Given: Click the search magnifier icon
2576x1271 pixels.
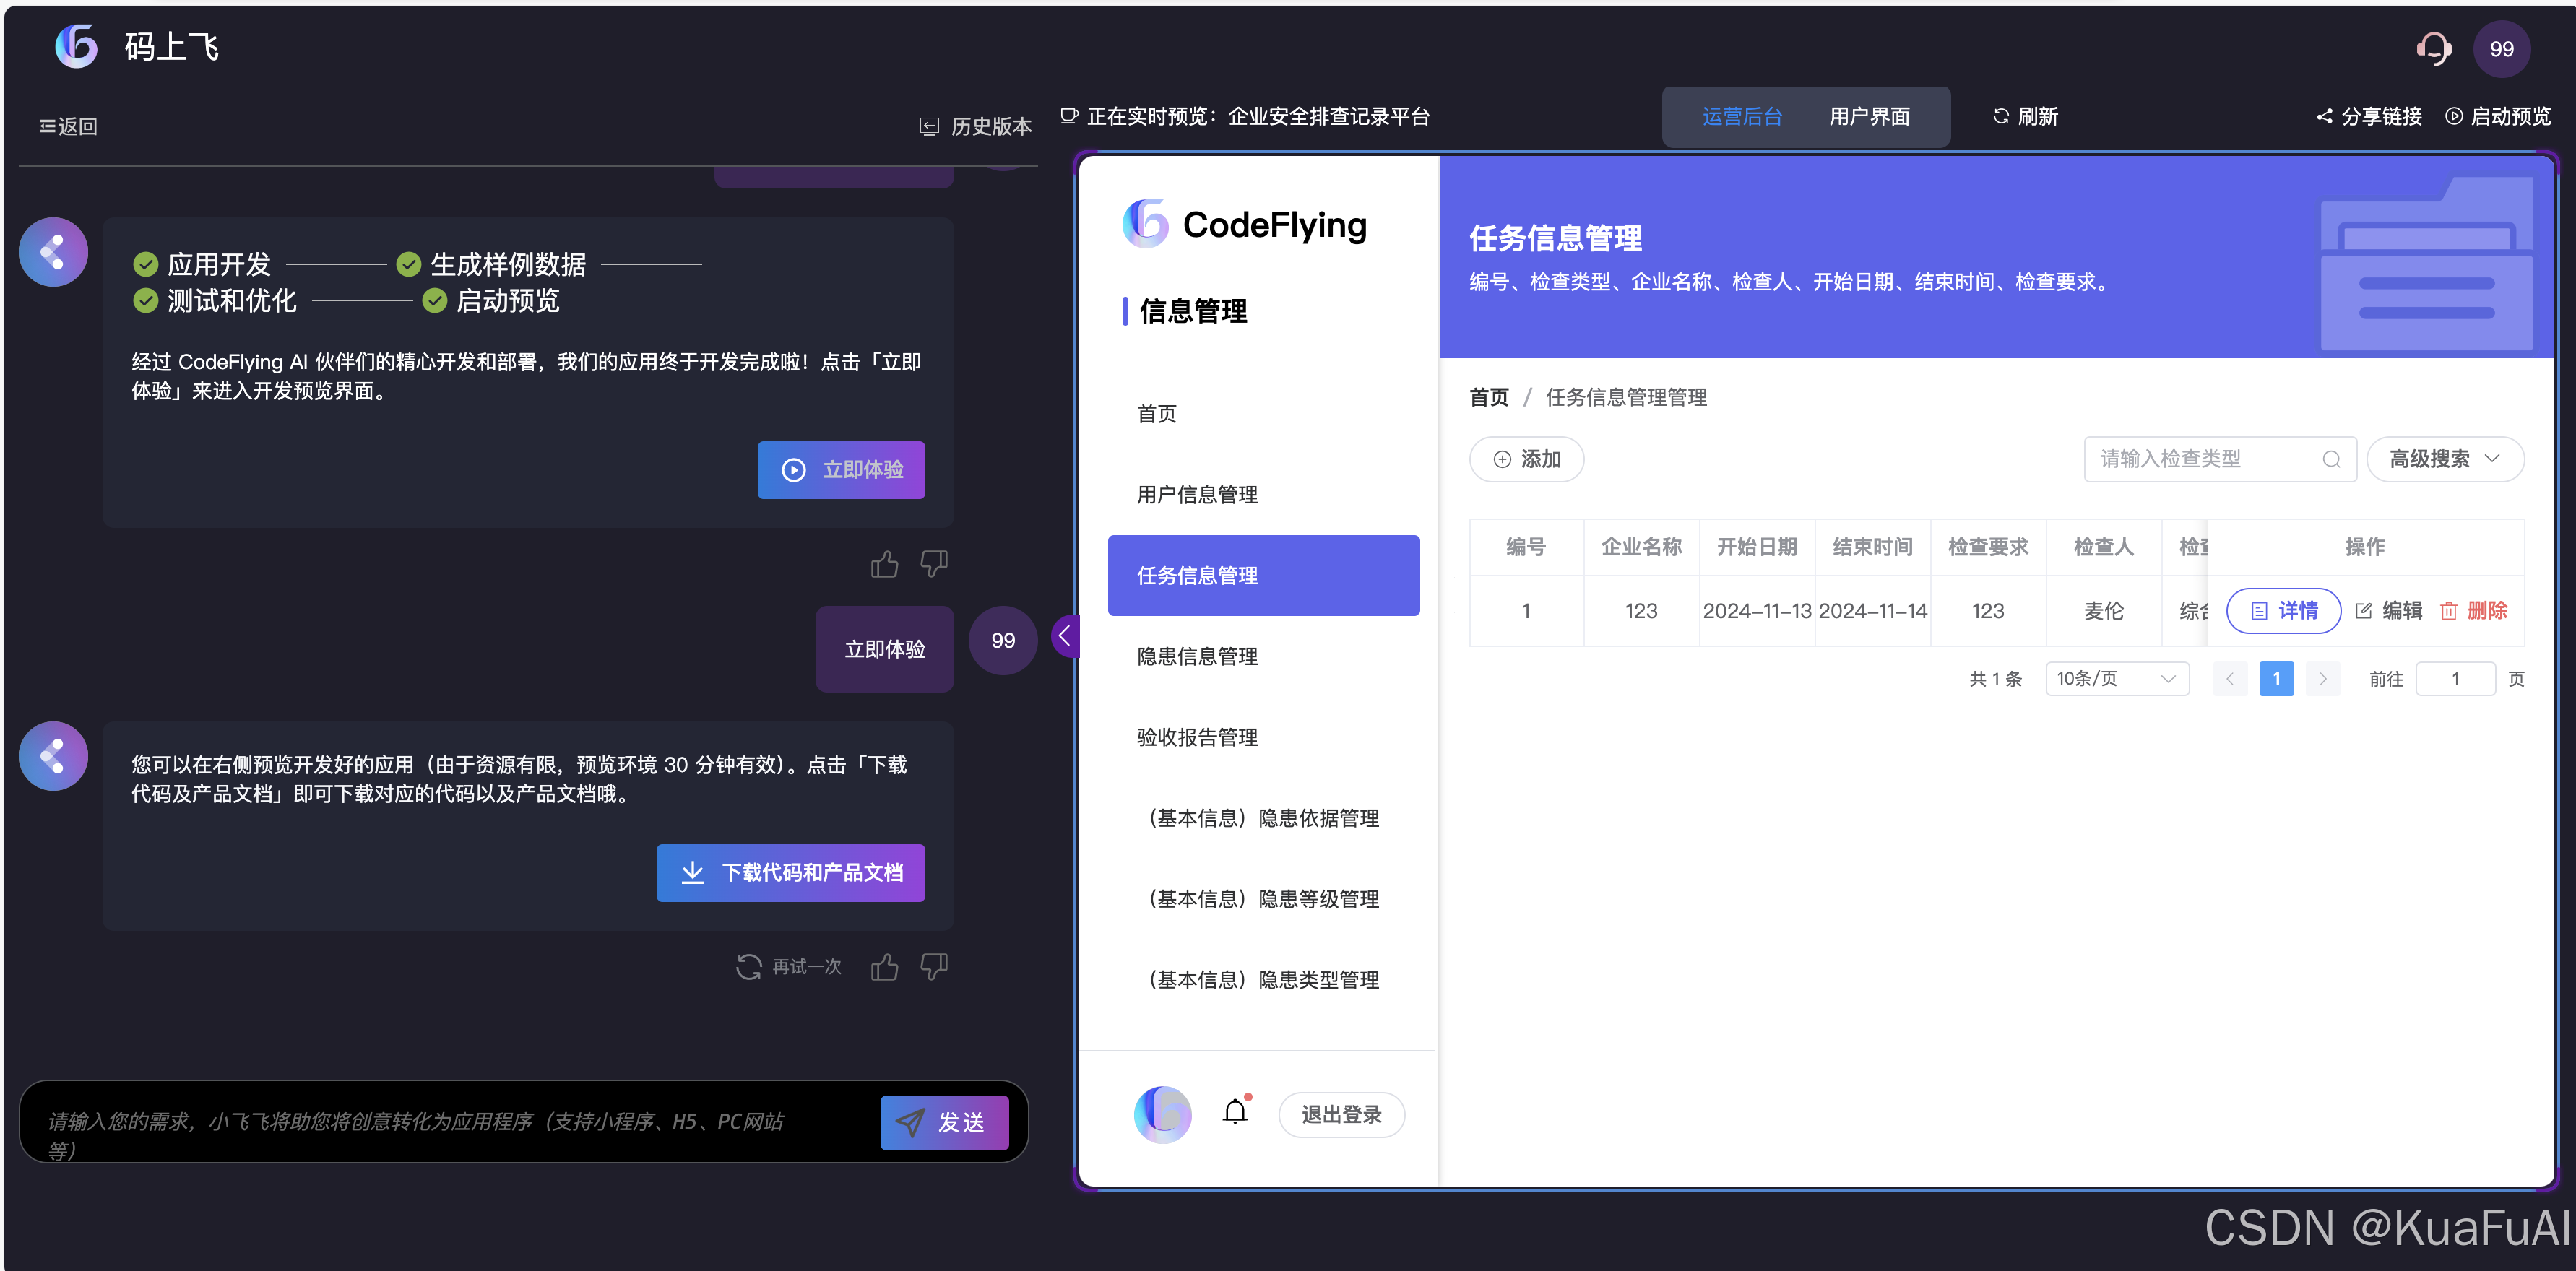Looking at the screenshot, I should (2331, 459).
